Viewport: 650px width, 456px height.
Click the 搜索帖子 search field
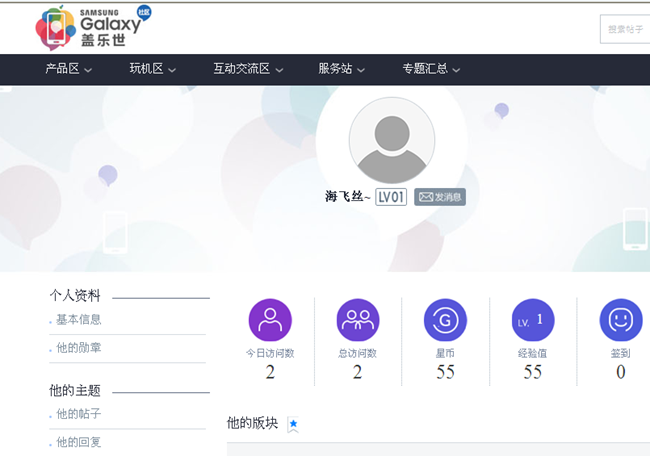pos(625,29)
